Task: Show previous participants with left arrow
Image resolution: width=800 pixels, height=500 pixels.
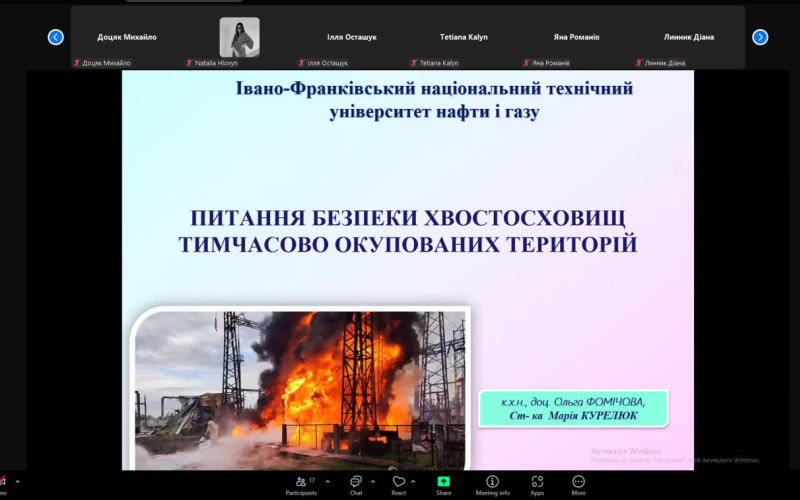Action: pyautogui.click(x=56, y=37)
